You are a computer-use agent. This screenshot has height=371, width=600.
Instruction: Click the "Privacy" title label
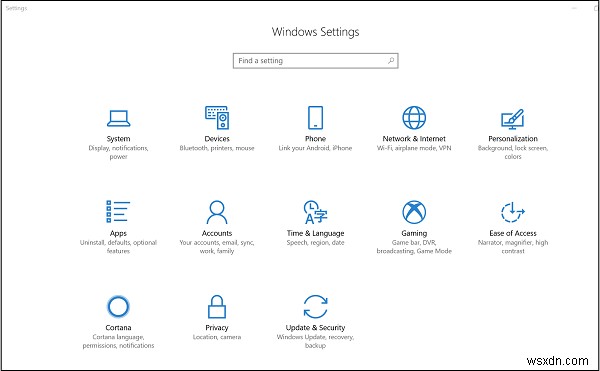click(x=217, y=328)
